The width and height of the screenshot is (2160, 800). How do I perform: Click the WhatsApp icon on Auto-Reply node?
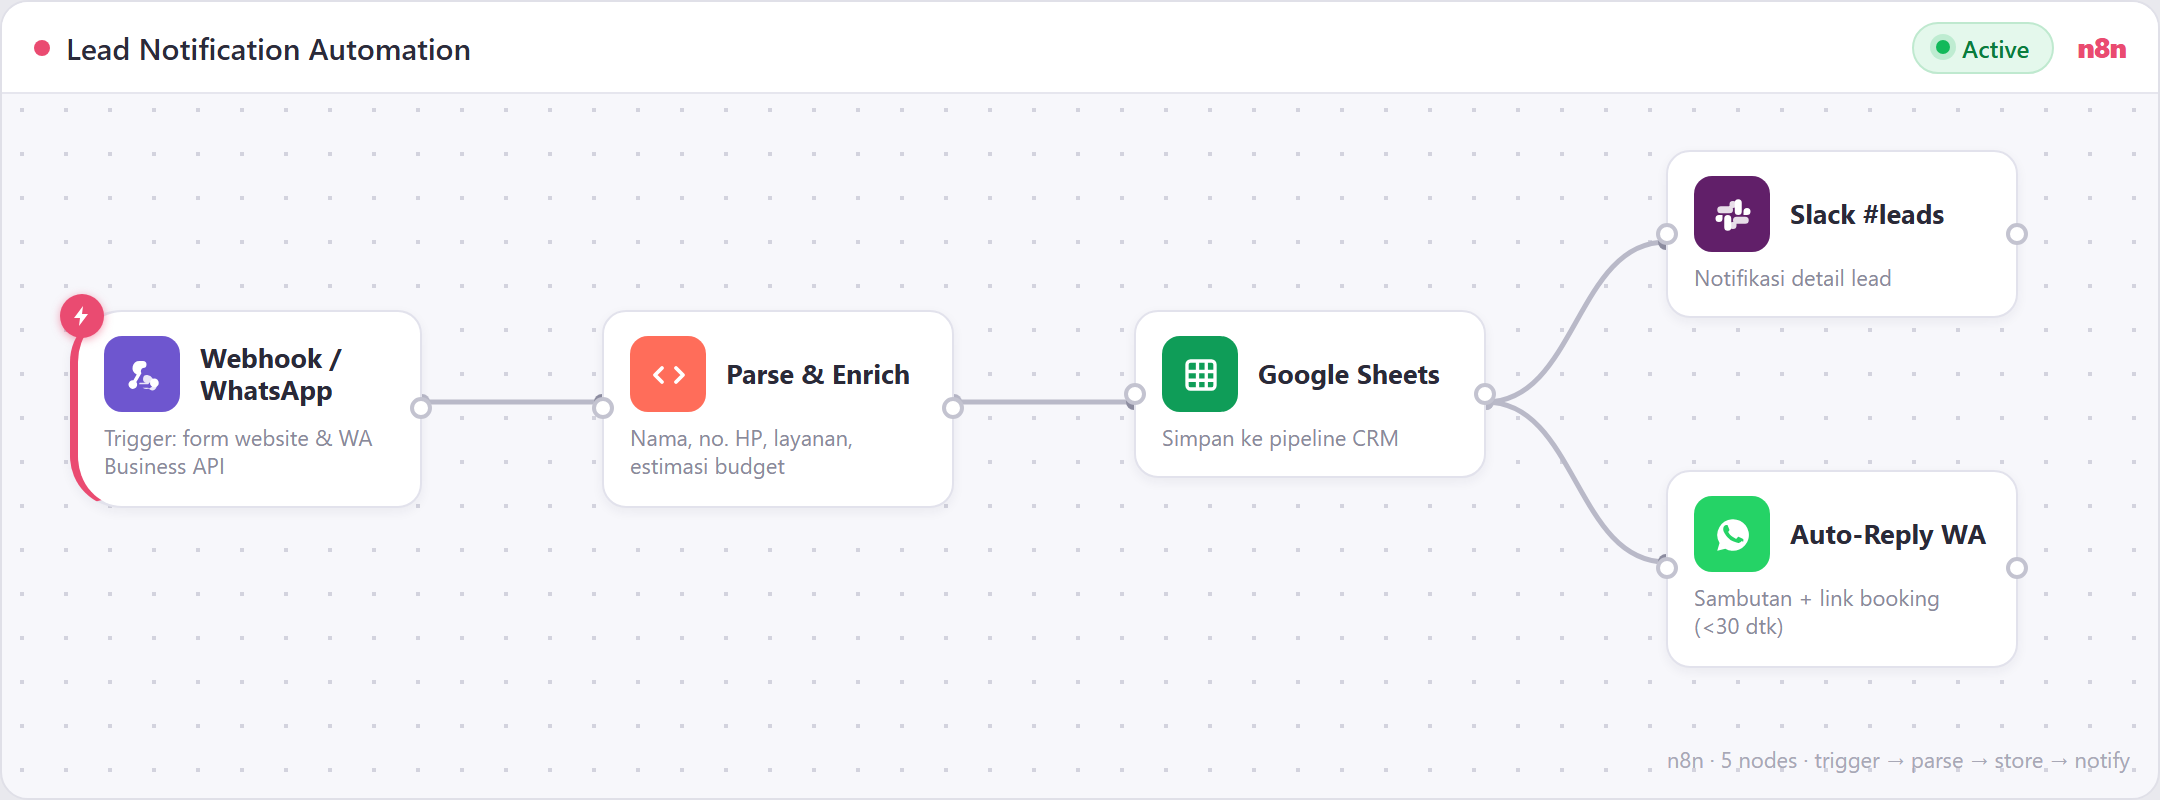(x=1732, y=534)
